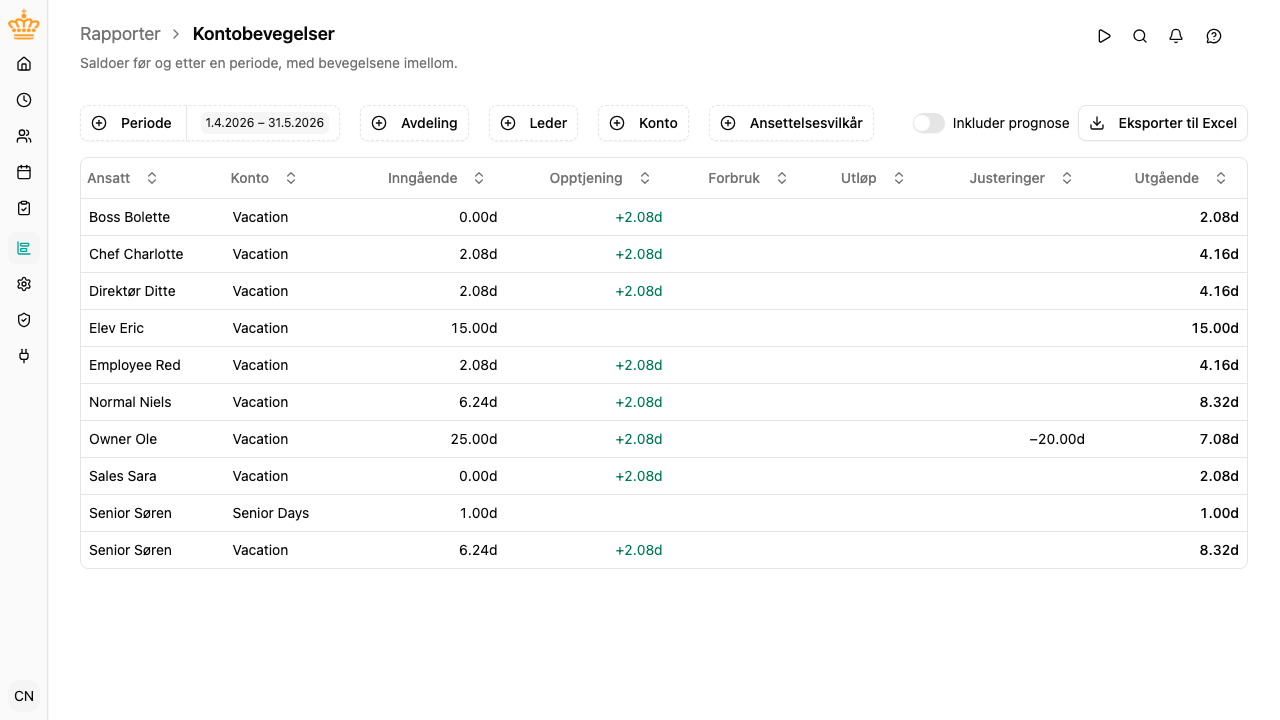Click −20.00d adjustment for Owner Ole
The width and height of the screenshot is (1280, 720).
[x=1057, y=439]
